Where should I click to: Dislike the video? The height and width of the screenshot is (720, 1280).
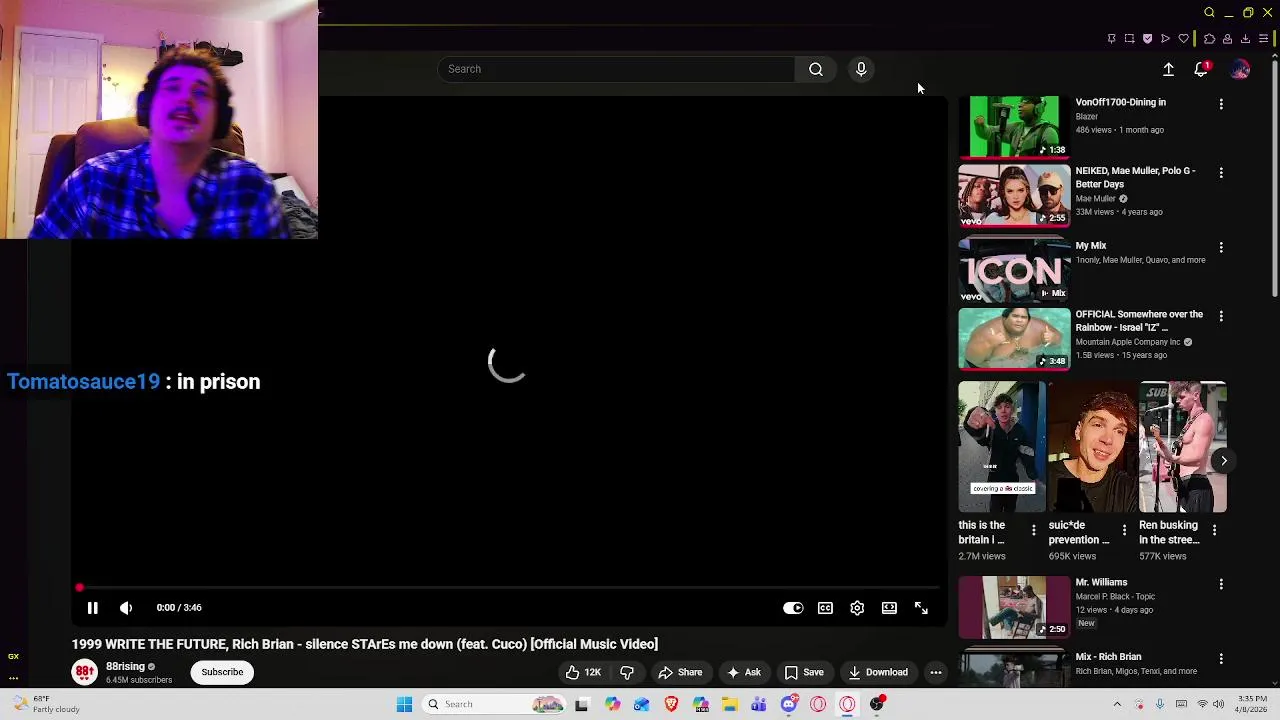(x=627, y=672)
